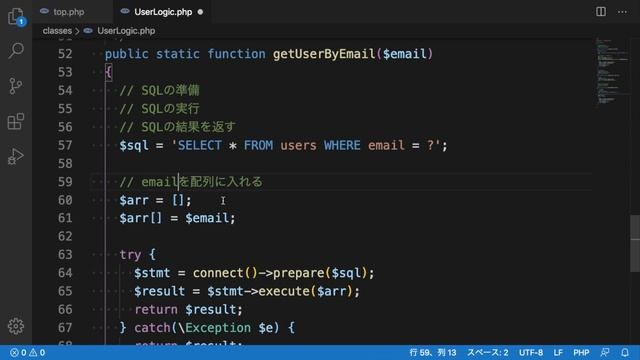Click the errors count icon in status bar

18,352
